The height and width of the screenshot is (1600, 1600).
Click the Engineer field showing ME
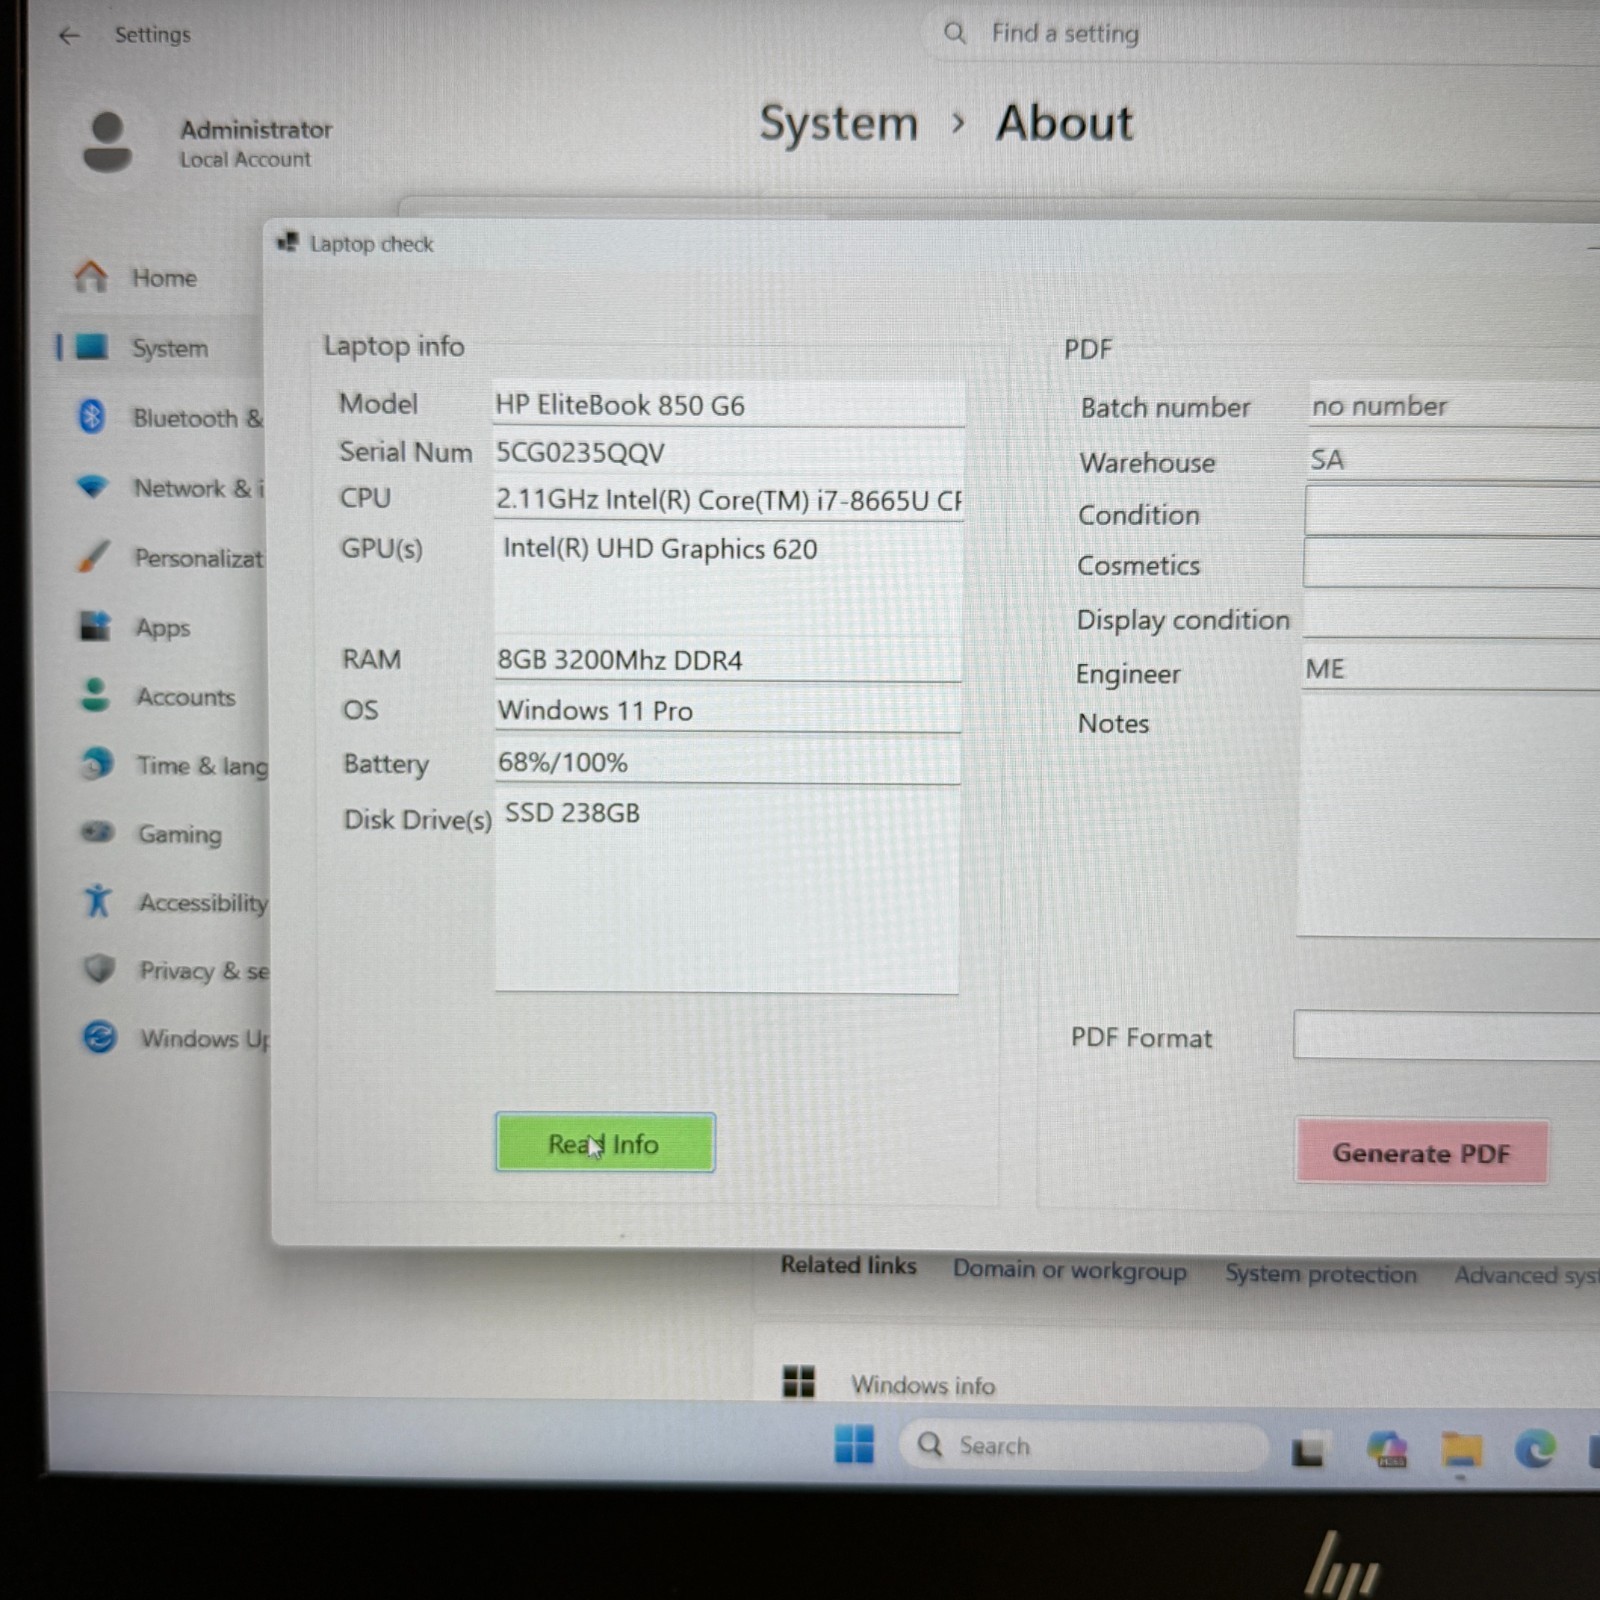pyautogui.click(x=1451, y=667)
